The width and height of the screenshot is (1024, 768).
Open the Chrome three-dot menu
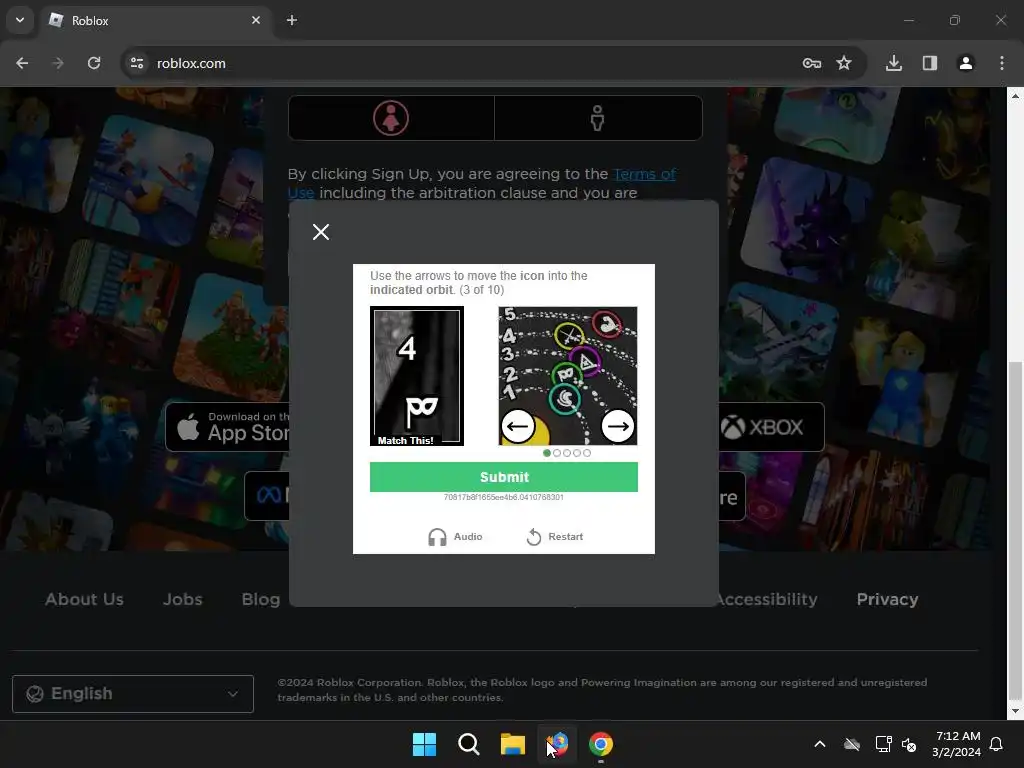tap(1002, 63)
